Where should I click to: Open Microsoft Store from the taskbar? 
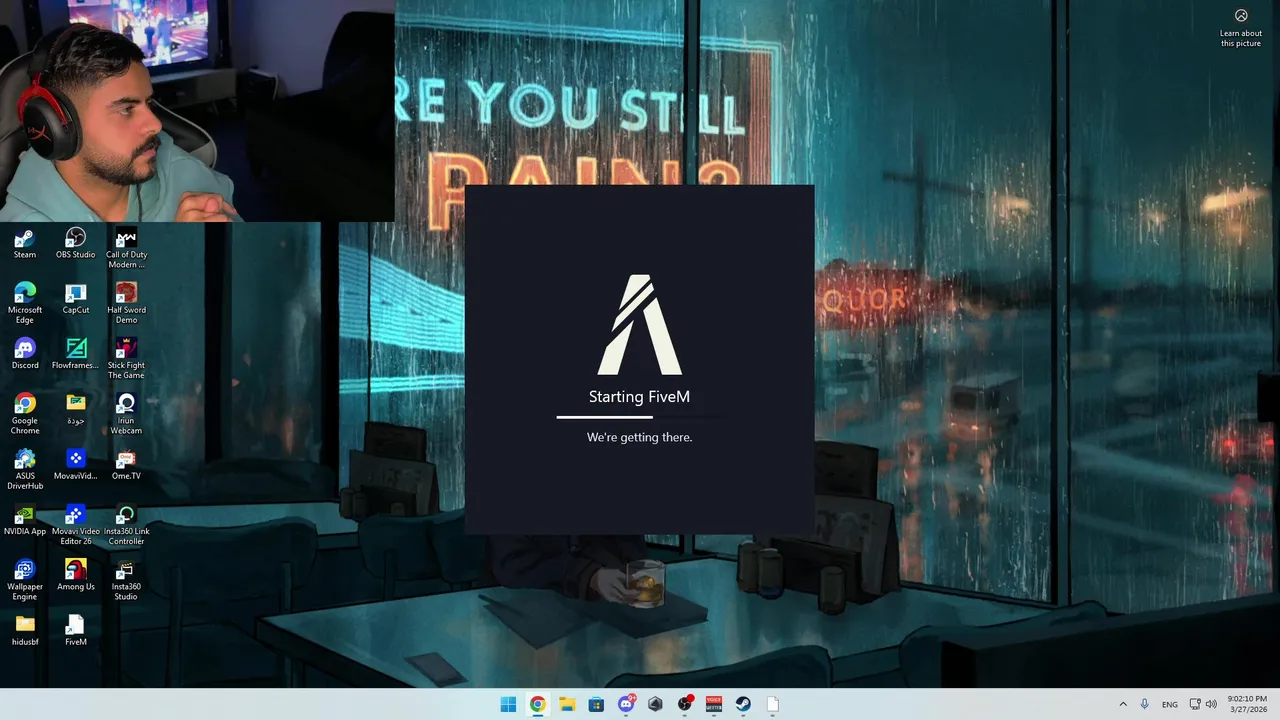point(596,704)
